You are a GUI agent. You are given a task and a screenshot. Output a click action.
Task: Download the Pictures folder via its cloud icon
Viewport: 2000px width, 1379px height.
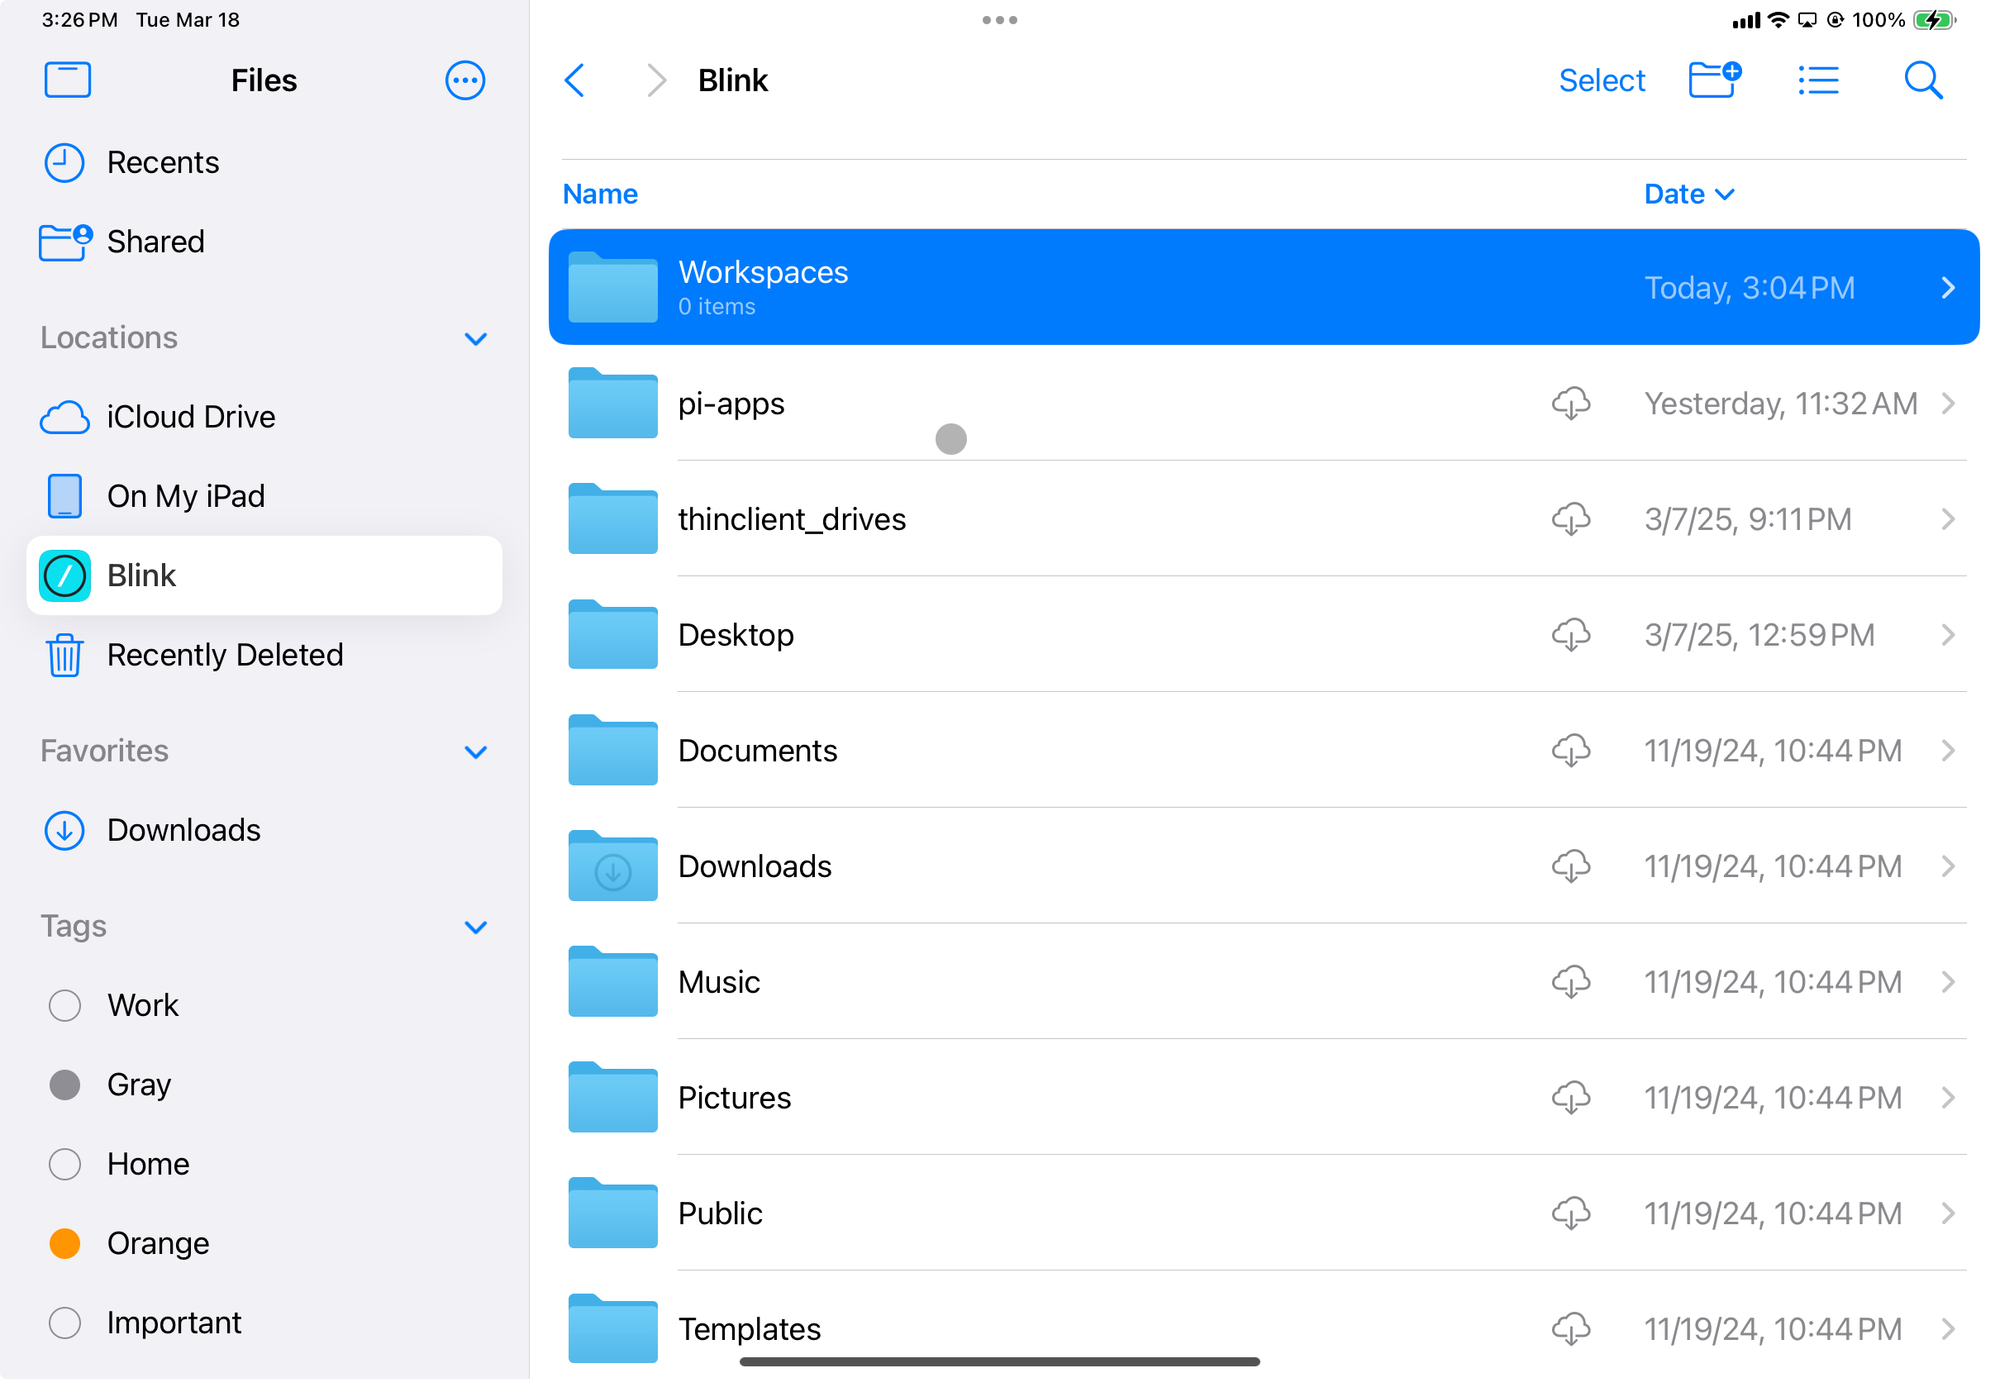pos(1571,1098)
